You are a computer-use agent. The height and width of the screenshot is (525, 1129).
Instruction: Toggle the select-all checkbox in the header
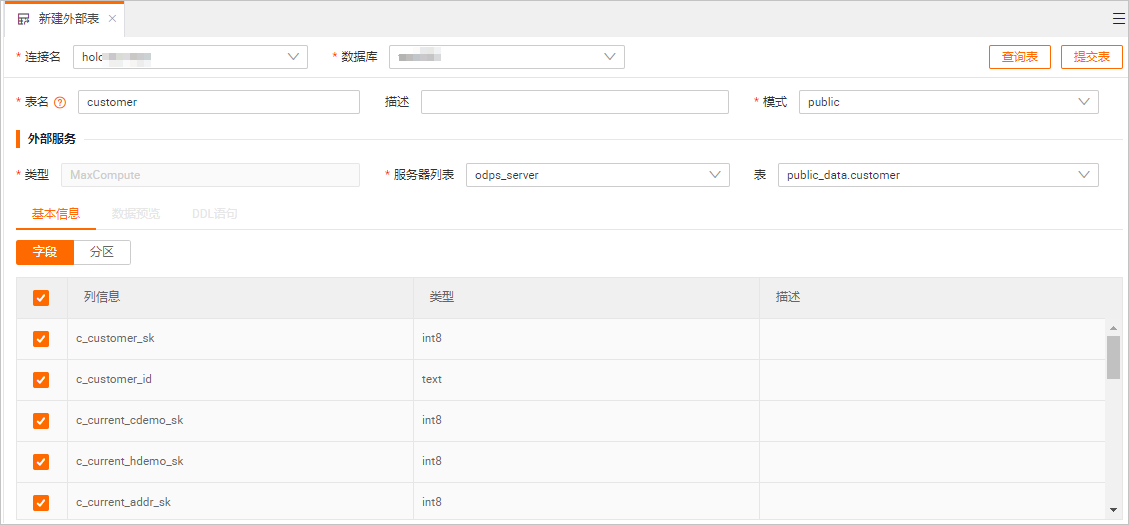point(41,297)
